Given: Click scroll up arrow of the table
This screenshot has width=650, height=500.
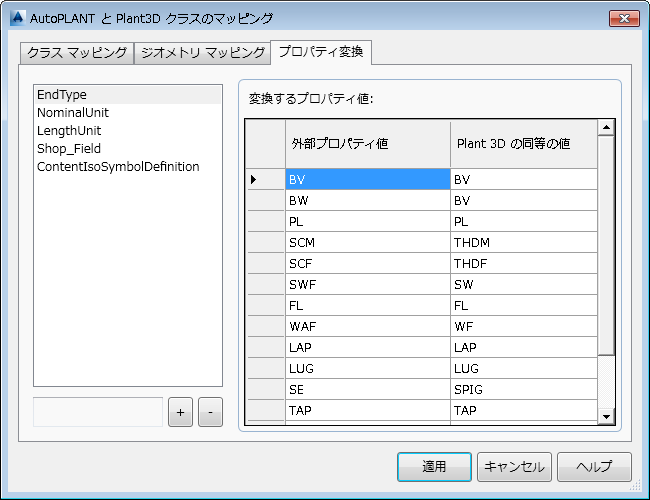Looking at the screenshot, I should pos(606,127).
